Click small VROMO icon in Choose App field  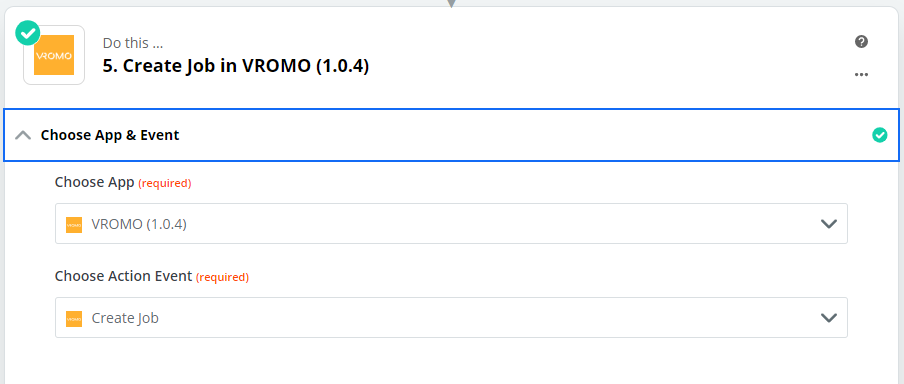click(x=74, y=224)
